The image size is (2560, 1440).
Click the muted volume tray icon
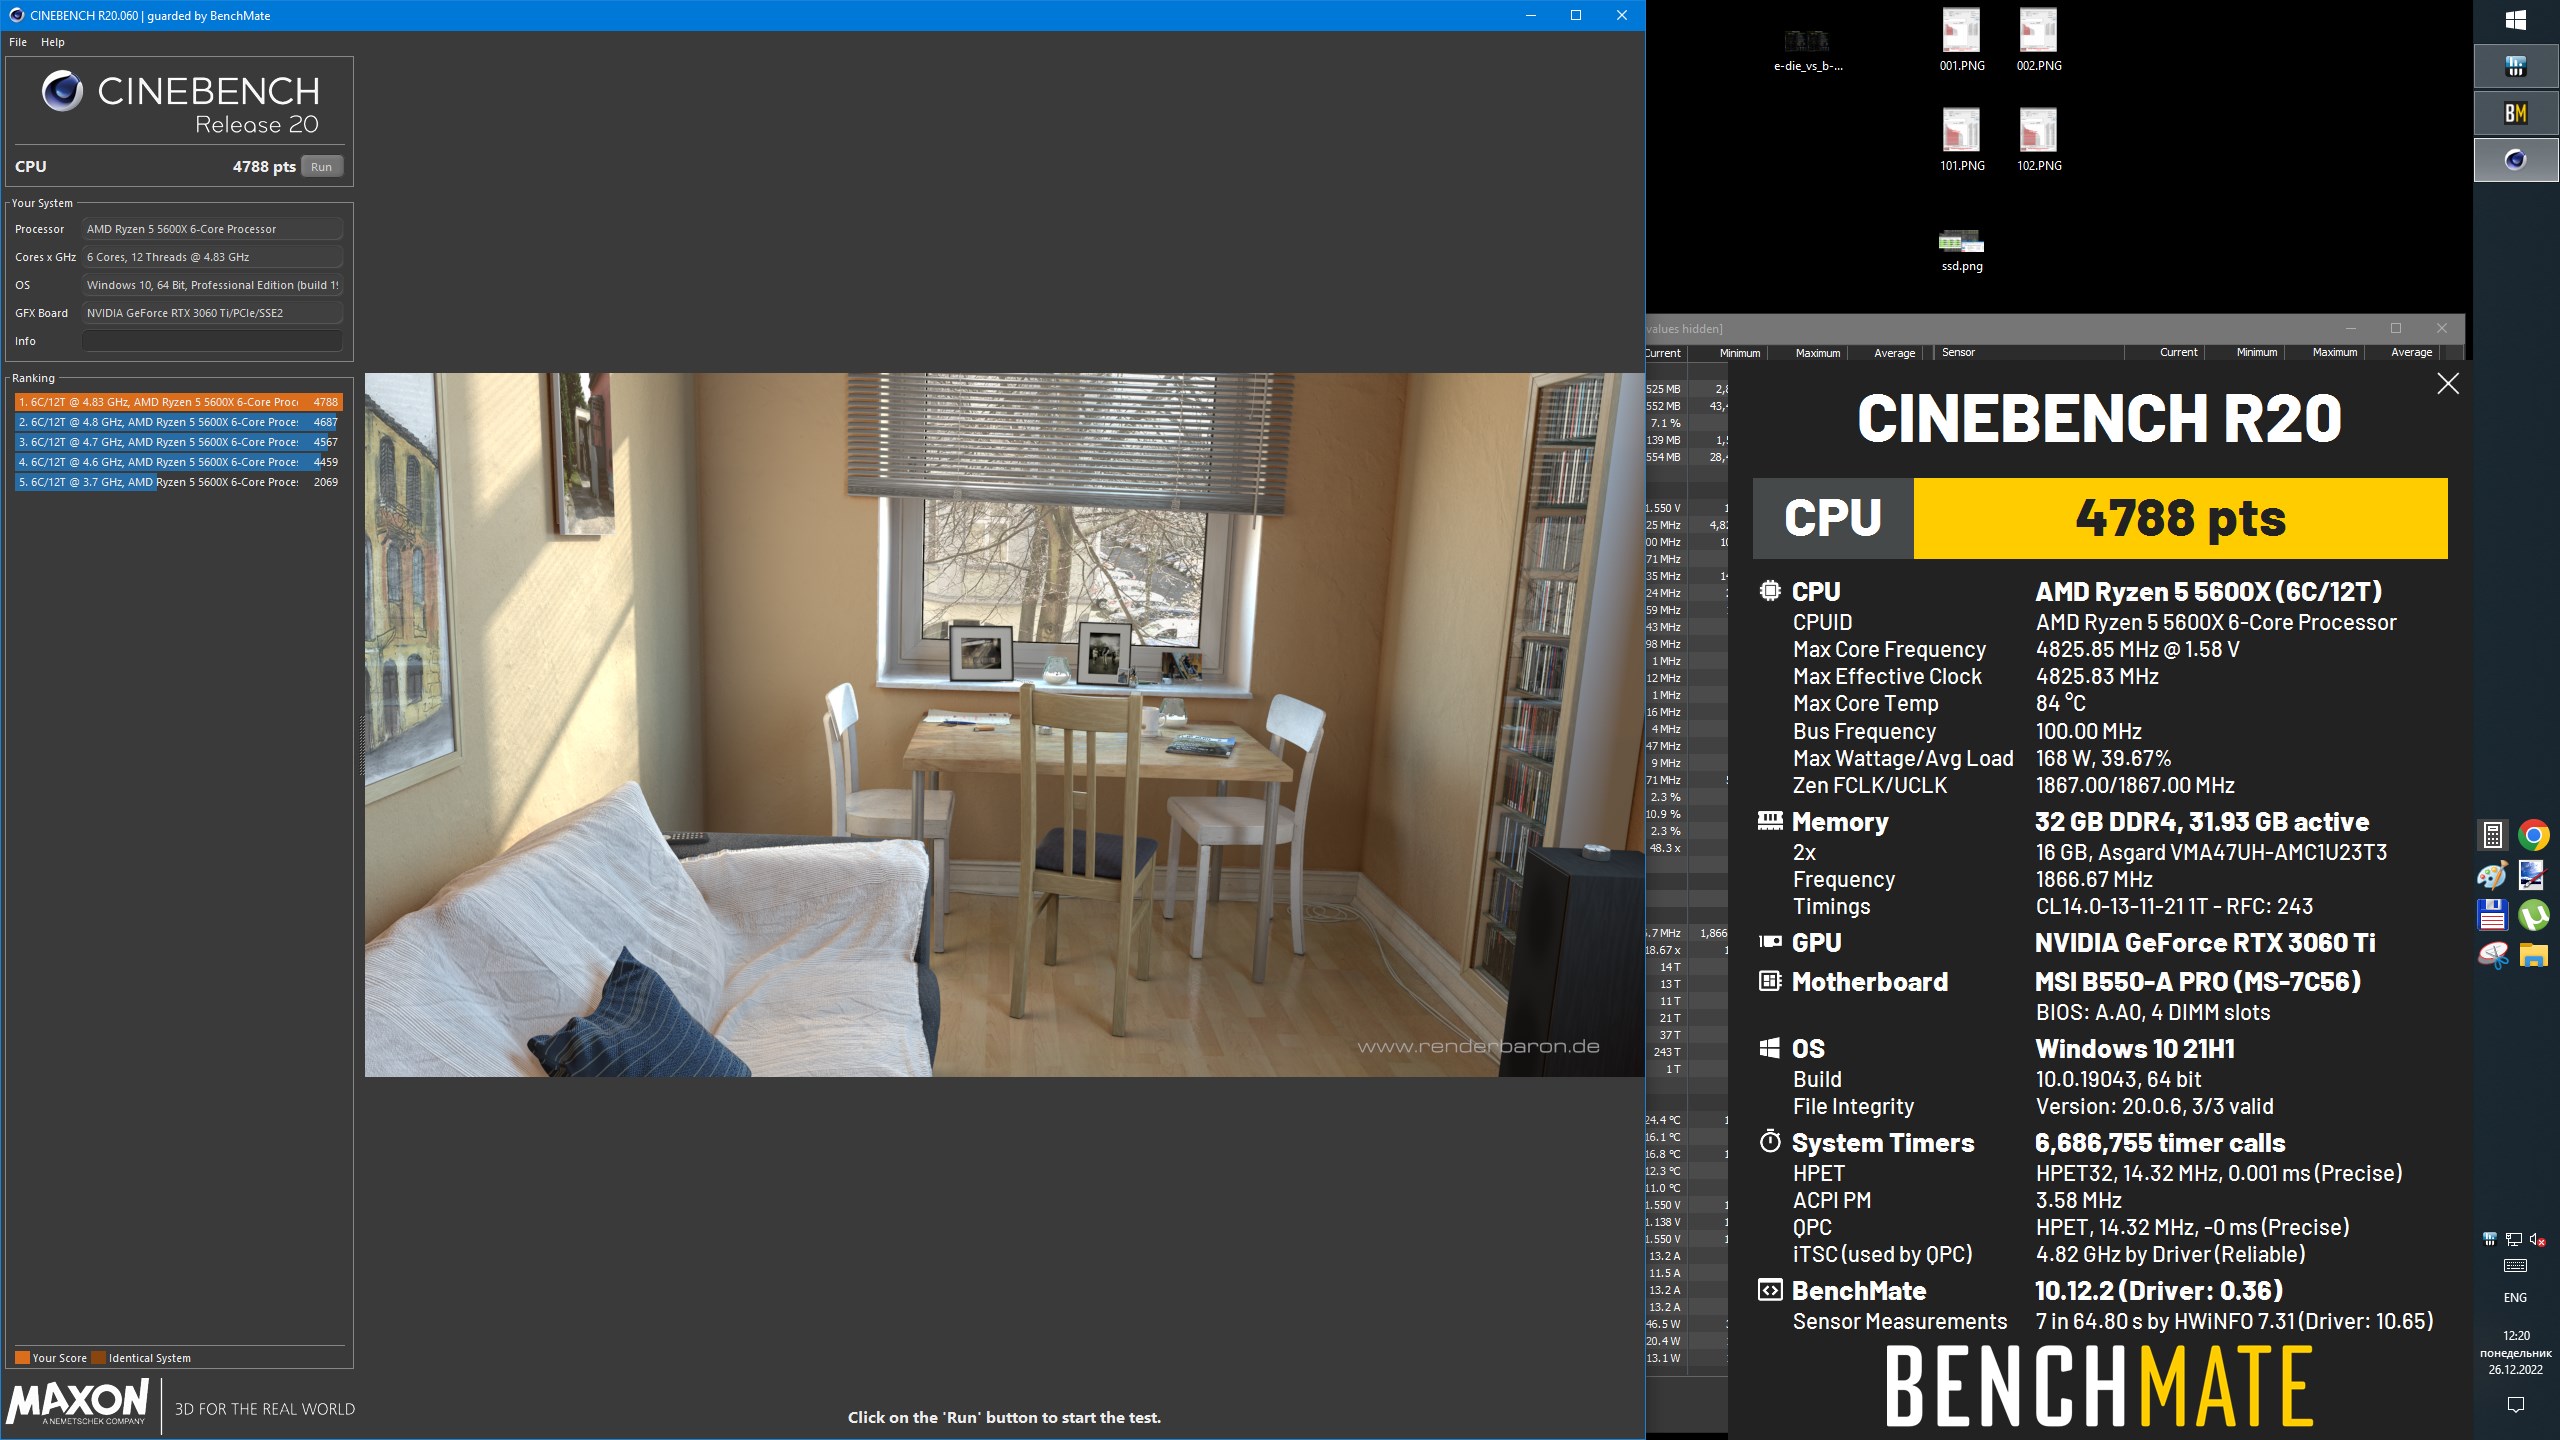tap(2538, 1239)
